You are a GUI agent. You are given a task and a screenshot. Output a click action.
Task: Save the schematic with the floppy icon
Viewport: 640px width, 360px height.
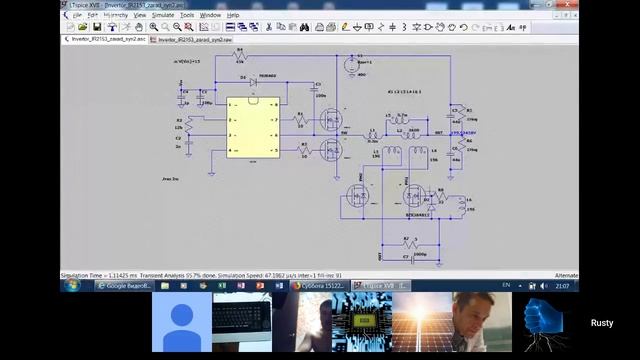(x=97, y=27)
